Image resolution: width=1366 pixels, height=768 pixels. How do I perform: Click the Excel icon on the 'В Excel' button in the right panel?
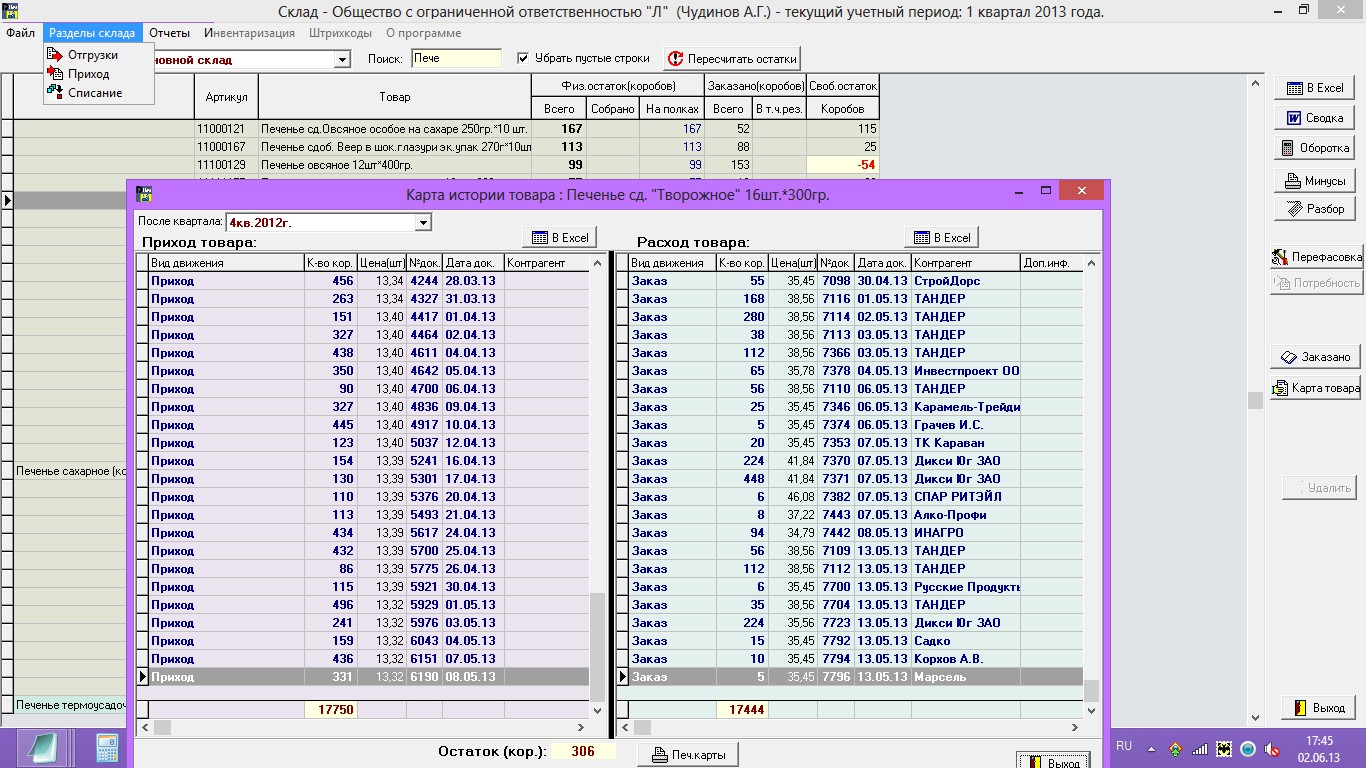pyautogui.click(x=1294, y=88)
